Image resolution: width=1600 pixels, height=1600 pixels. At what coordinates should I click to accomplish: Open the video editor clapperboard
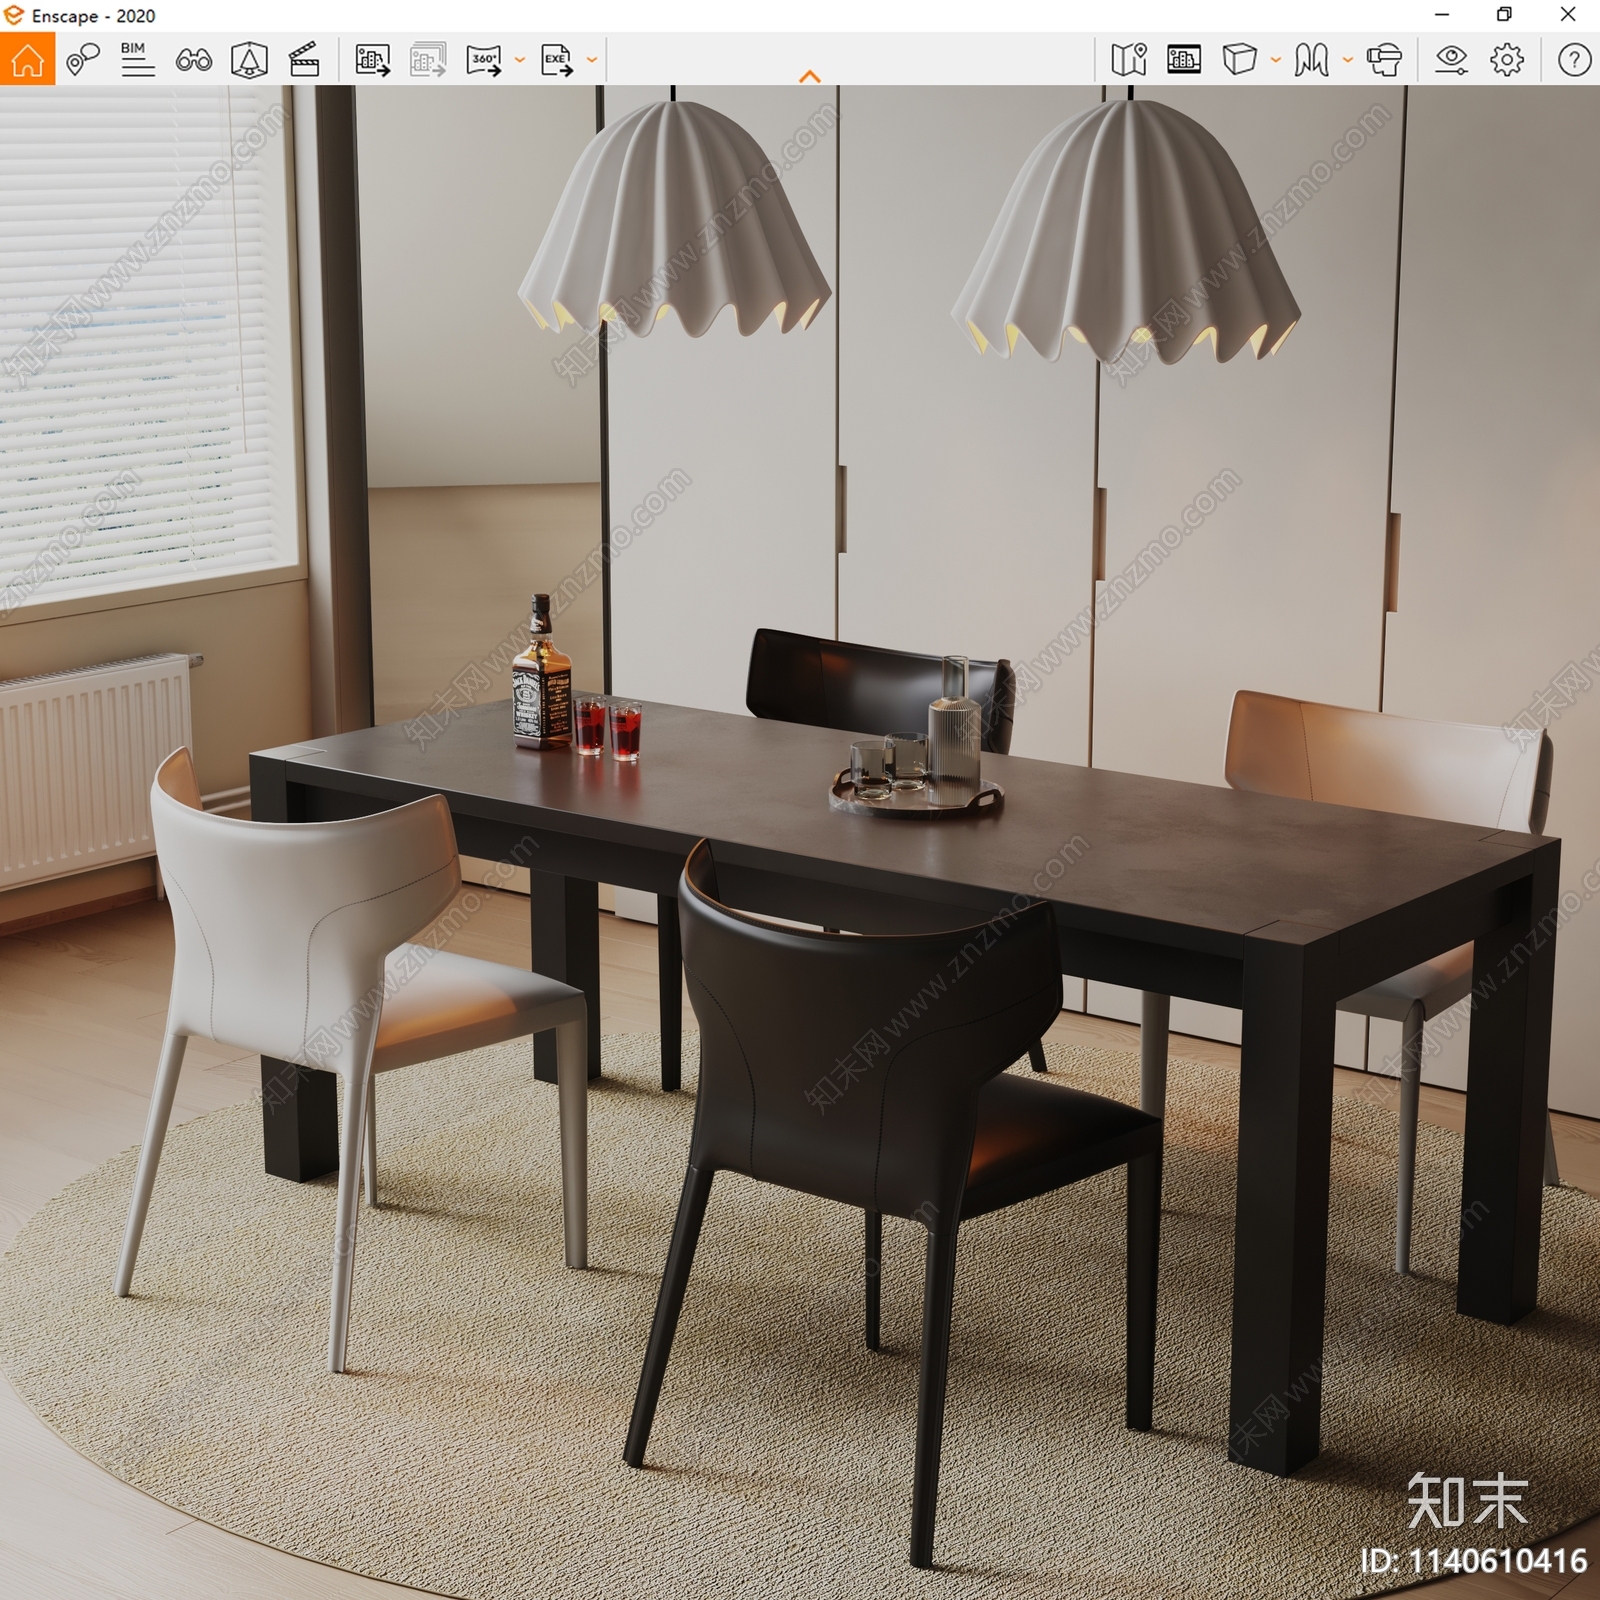(x=304, y=60)
